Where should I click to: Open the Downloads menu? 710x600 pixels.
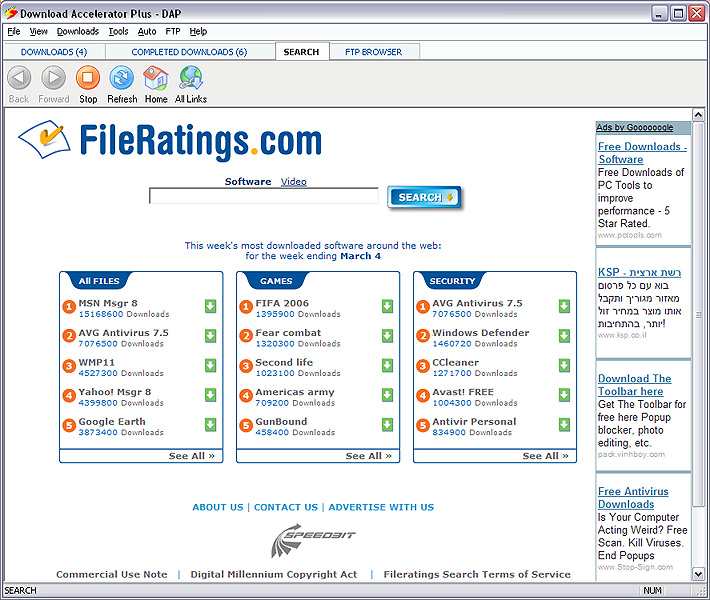coord(78,31)
